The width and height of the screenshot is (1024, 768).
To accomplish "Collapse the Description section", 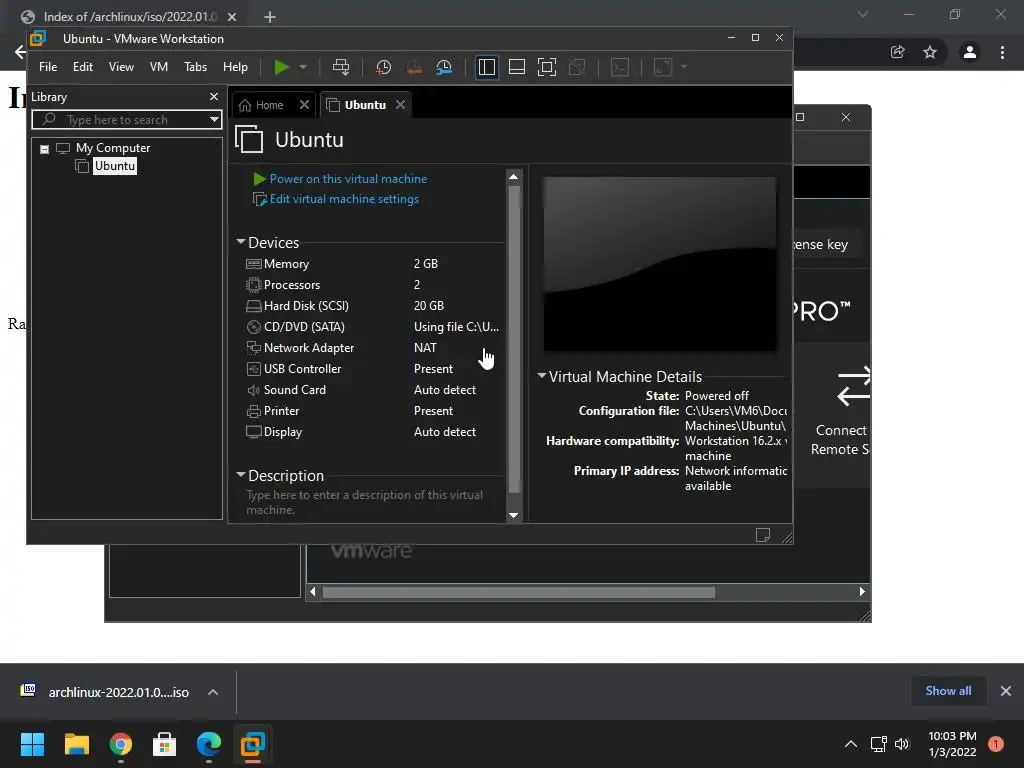I will [241, 475].
